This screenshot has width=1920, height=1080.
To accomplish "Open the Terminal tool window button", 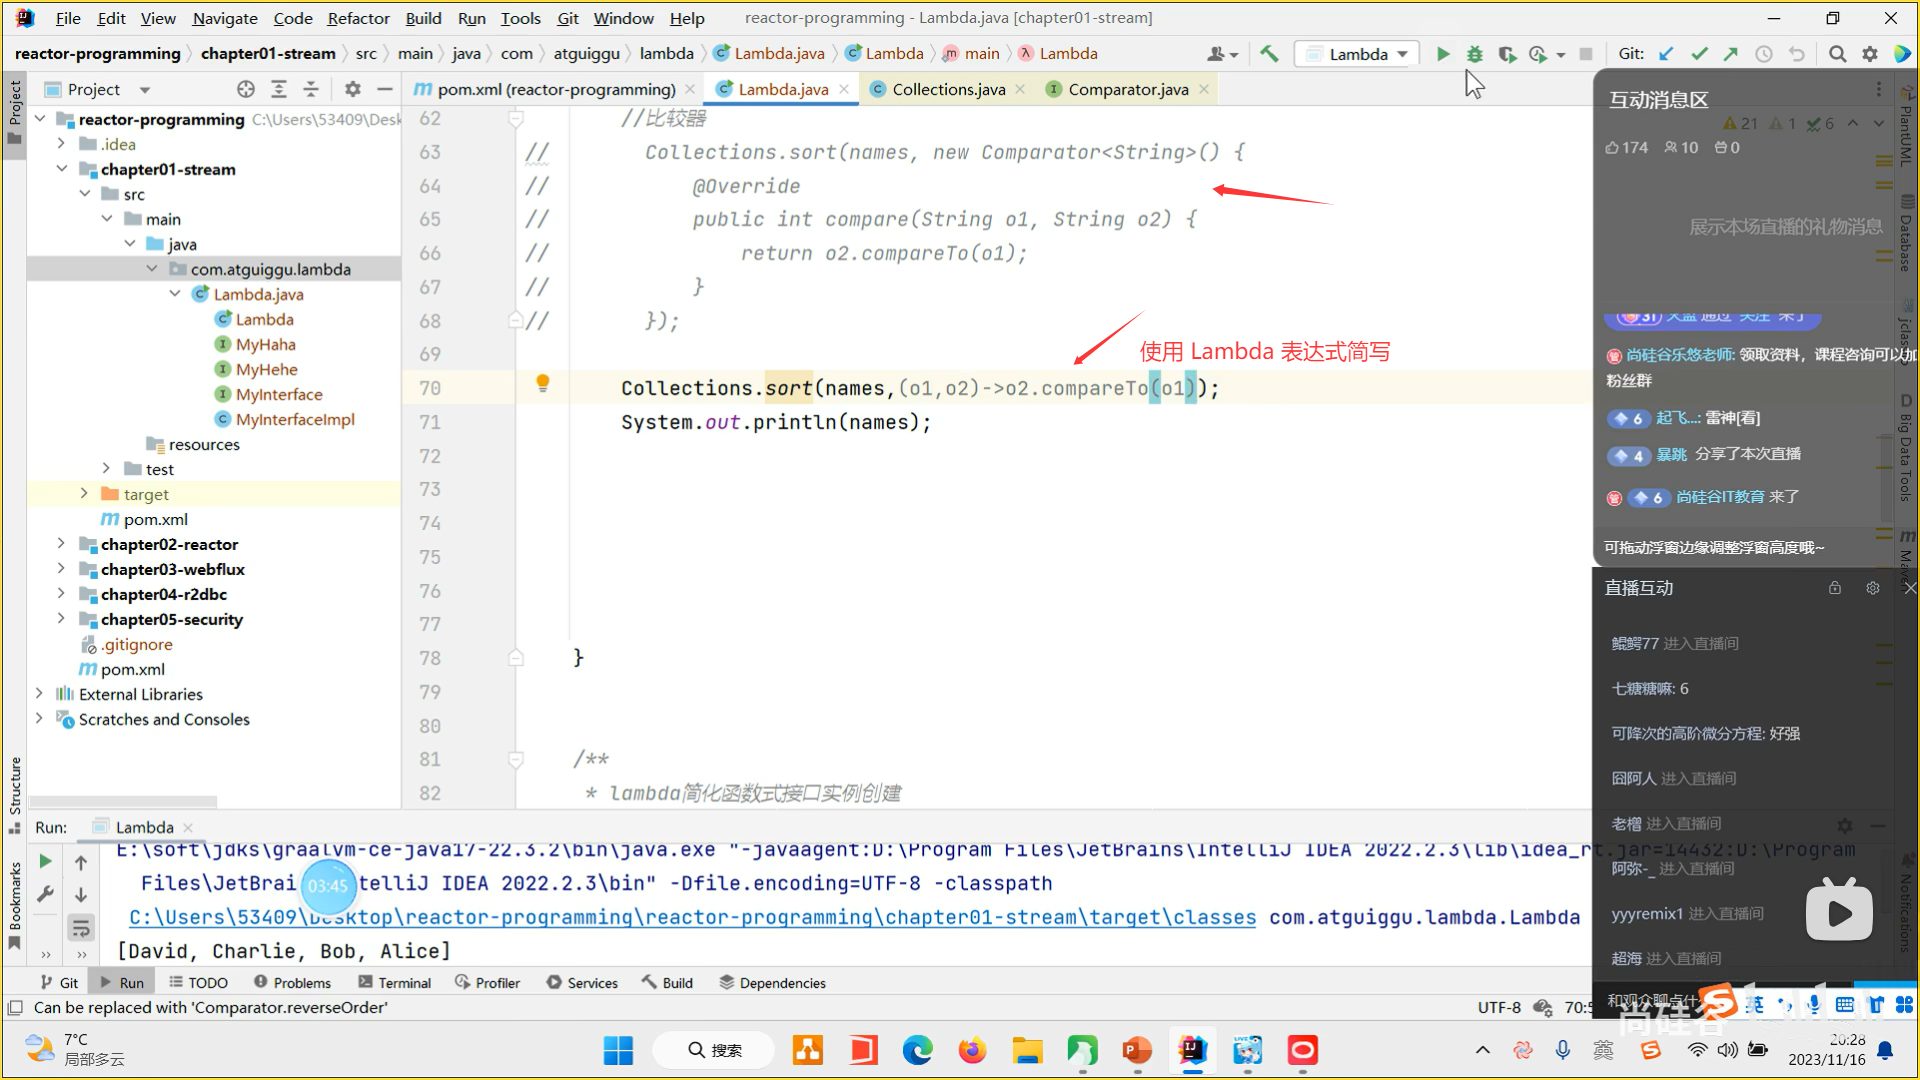I will [394, 983].
